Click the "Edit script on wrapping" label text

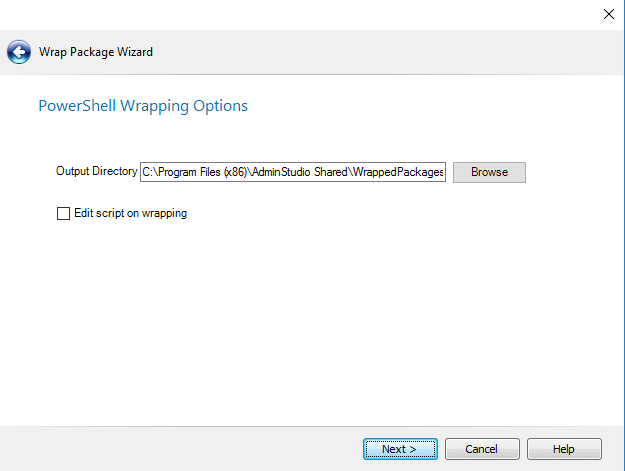130,213
